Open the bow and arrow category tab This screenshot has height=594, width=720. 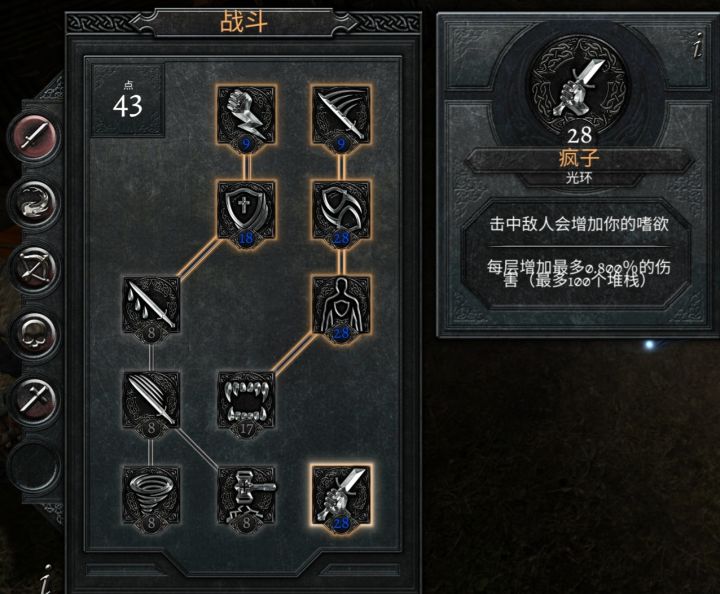click(x=35, y=268)
